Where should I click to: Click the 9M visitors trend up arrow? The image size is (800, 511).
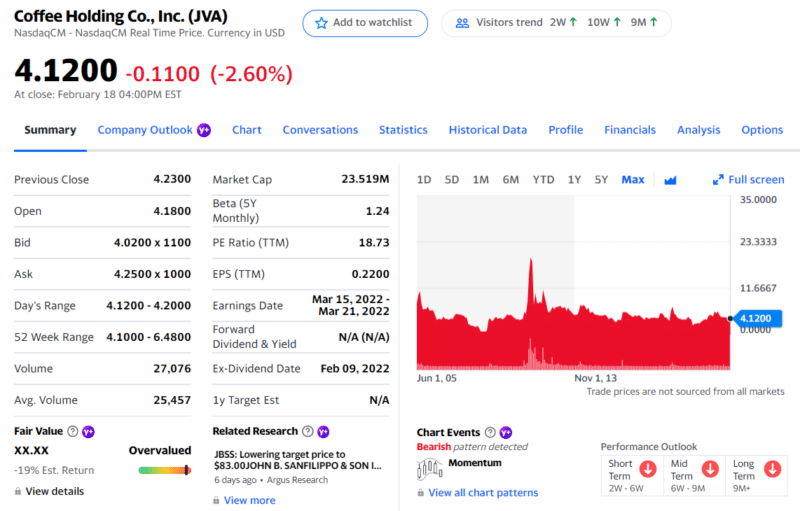click(654, 22)
